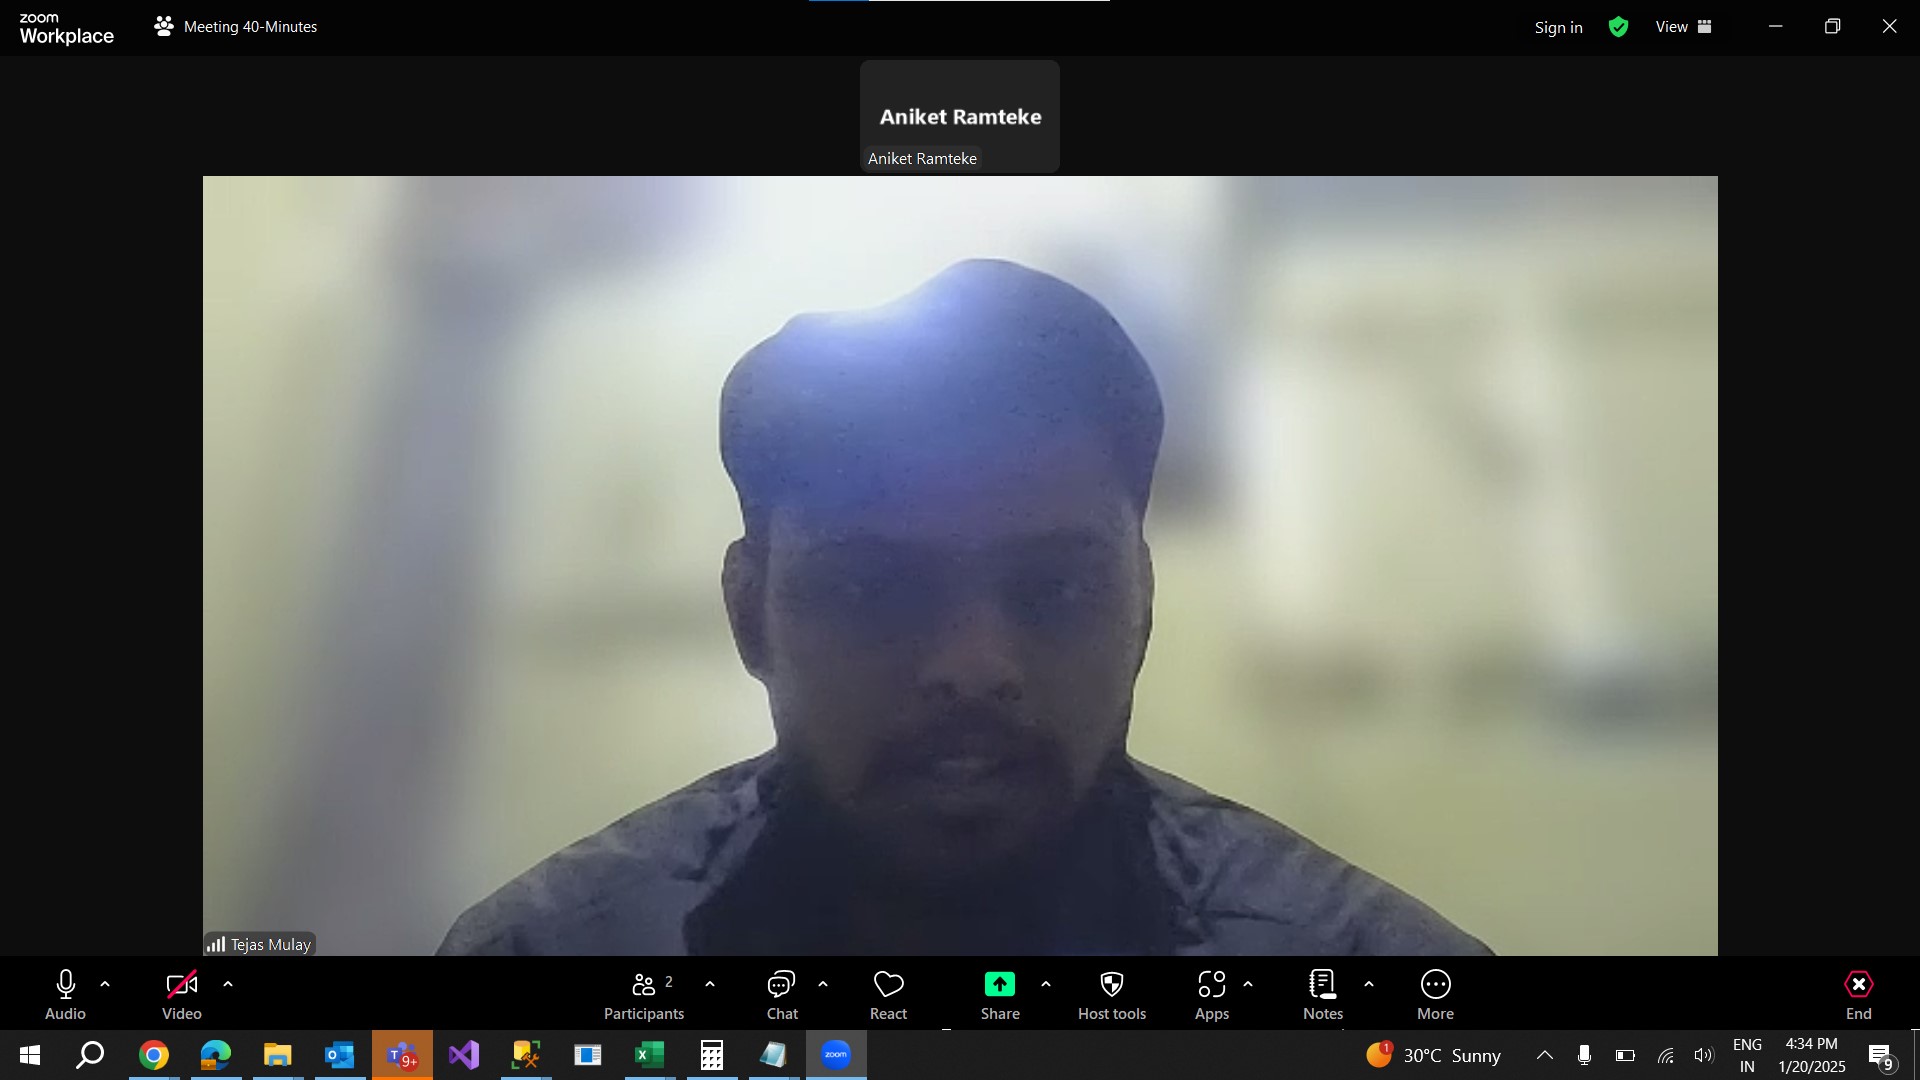
Task: Expand the Share options arrow
Action: 1046,985
